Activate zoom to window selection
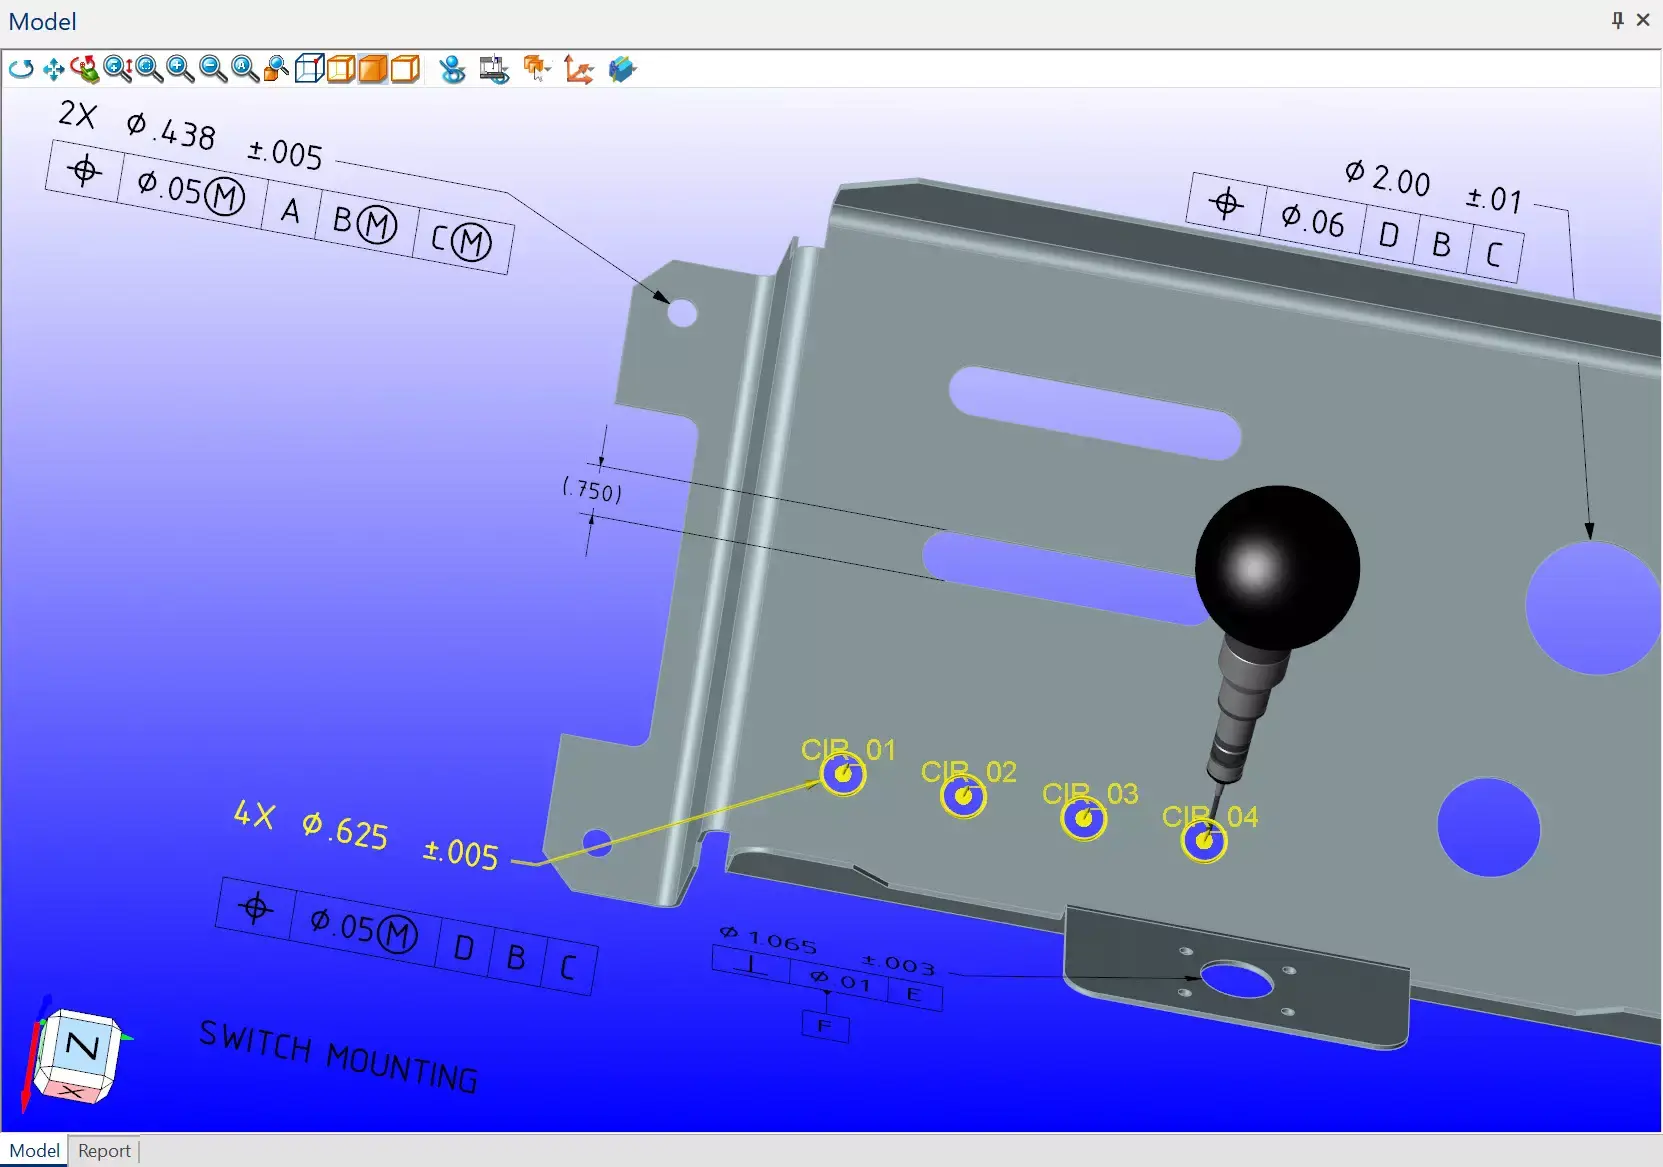The width and height of the screenshot is (1663, 1167). (x=148, y=69)
